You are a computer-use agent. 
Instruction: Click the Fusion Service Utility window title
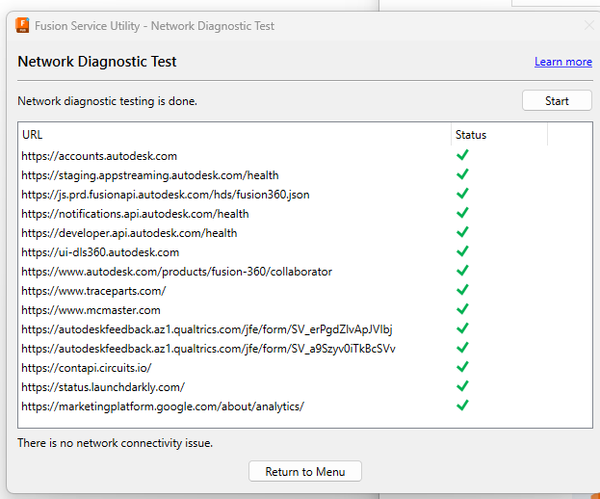[x=155, y=26]
